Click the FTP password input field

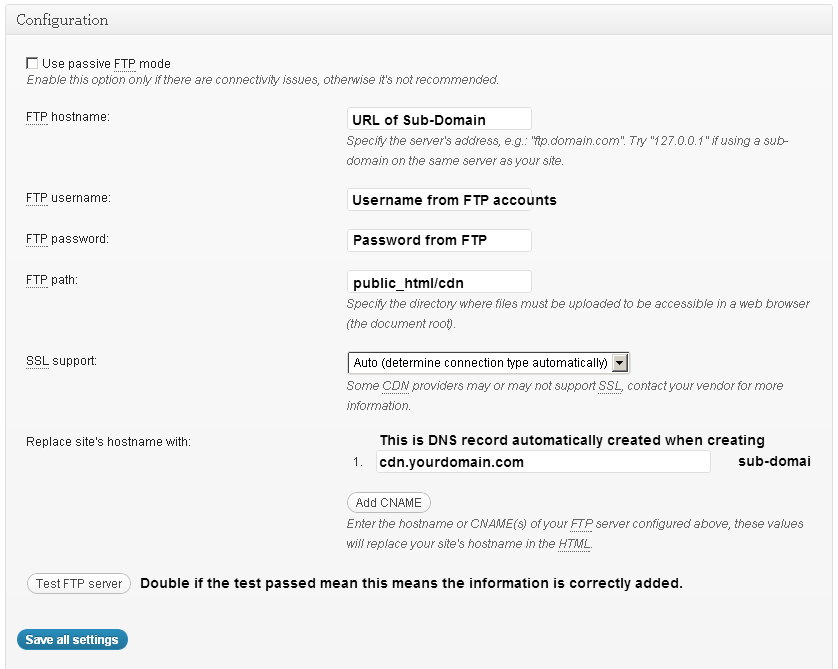[x=438, y=240]
